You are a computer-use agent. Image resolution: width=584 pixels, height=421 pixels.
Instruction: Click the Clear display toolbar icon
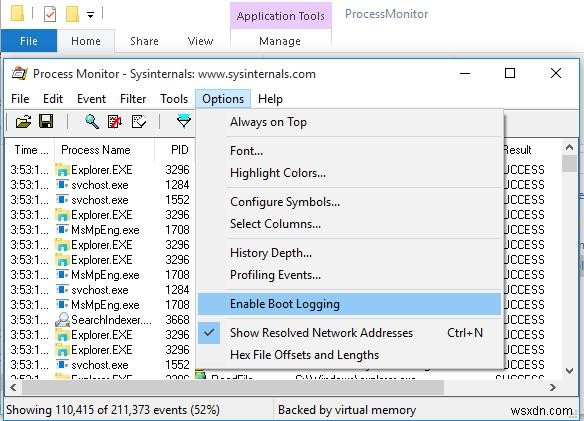coord(139,121)
